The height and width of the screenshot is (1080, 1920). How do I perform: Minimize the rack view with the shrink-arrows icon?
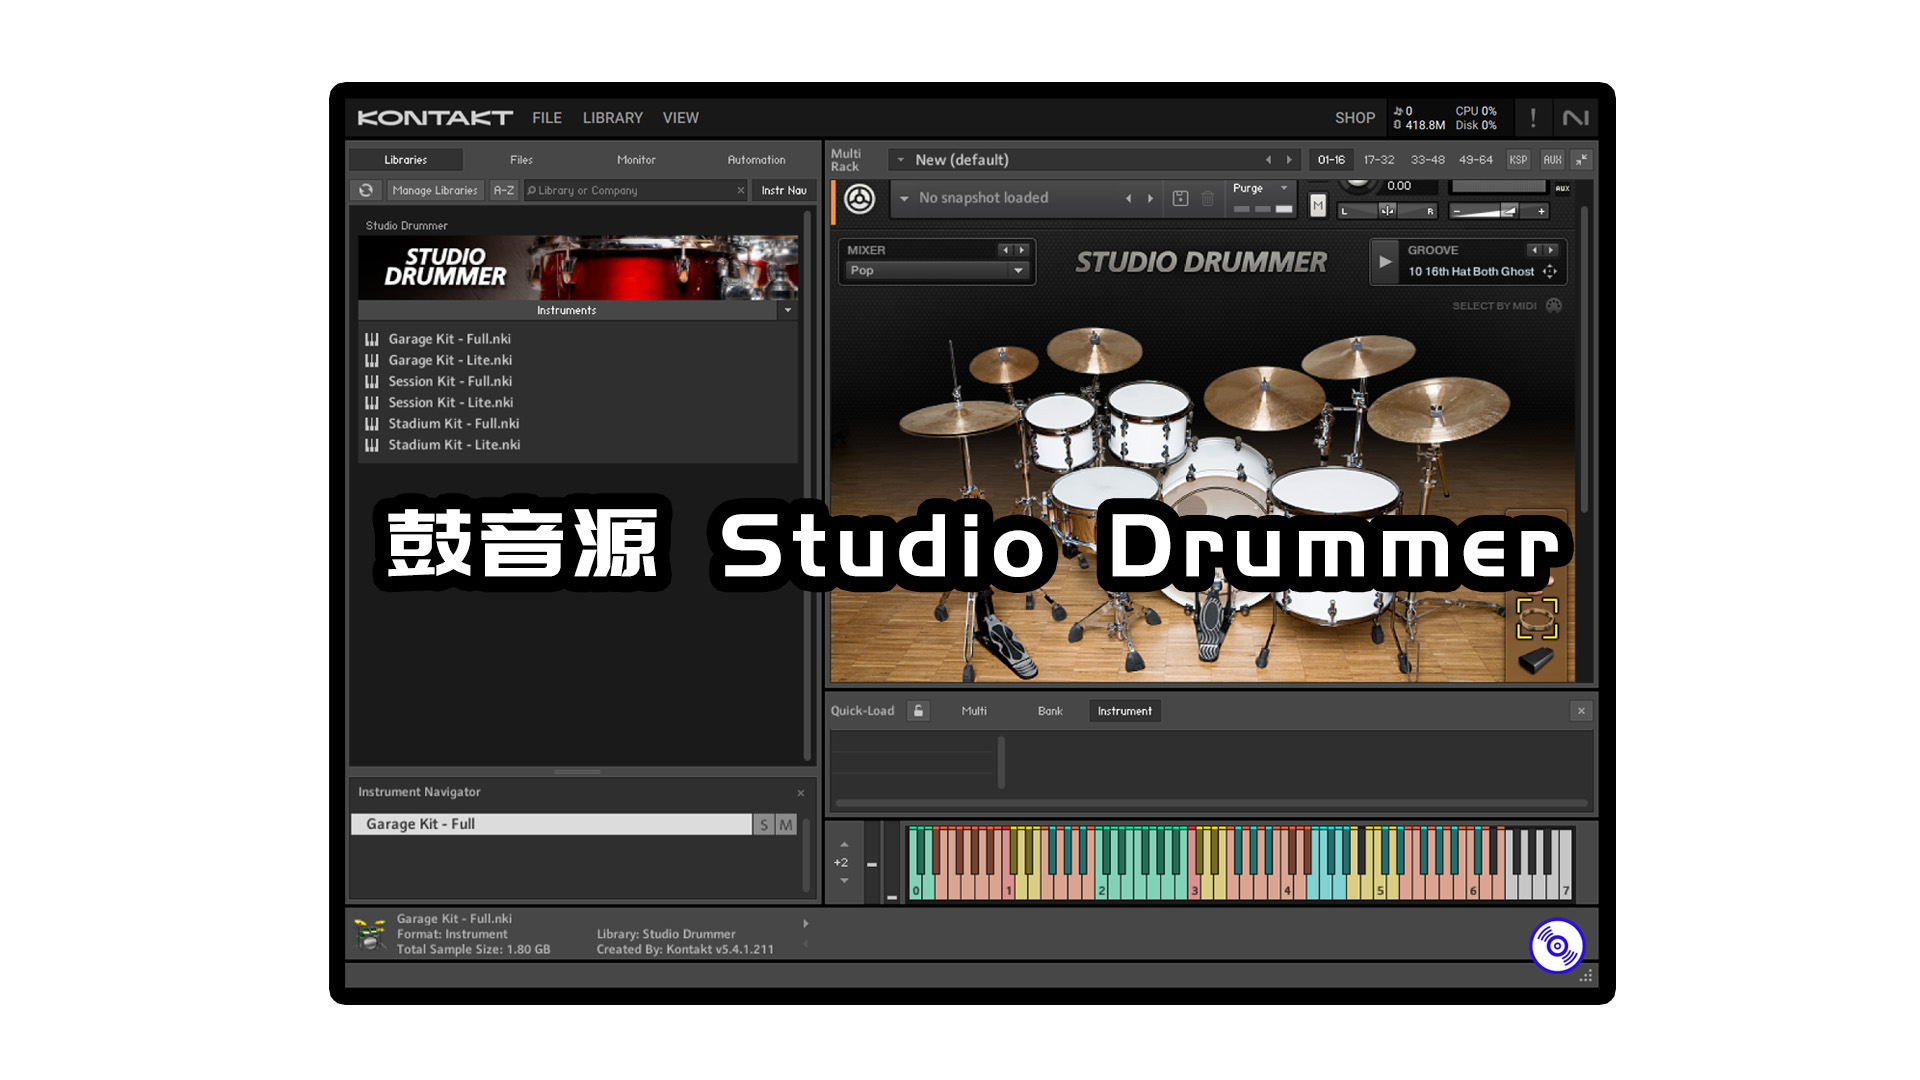[x=1581, y=160]
